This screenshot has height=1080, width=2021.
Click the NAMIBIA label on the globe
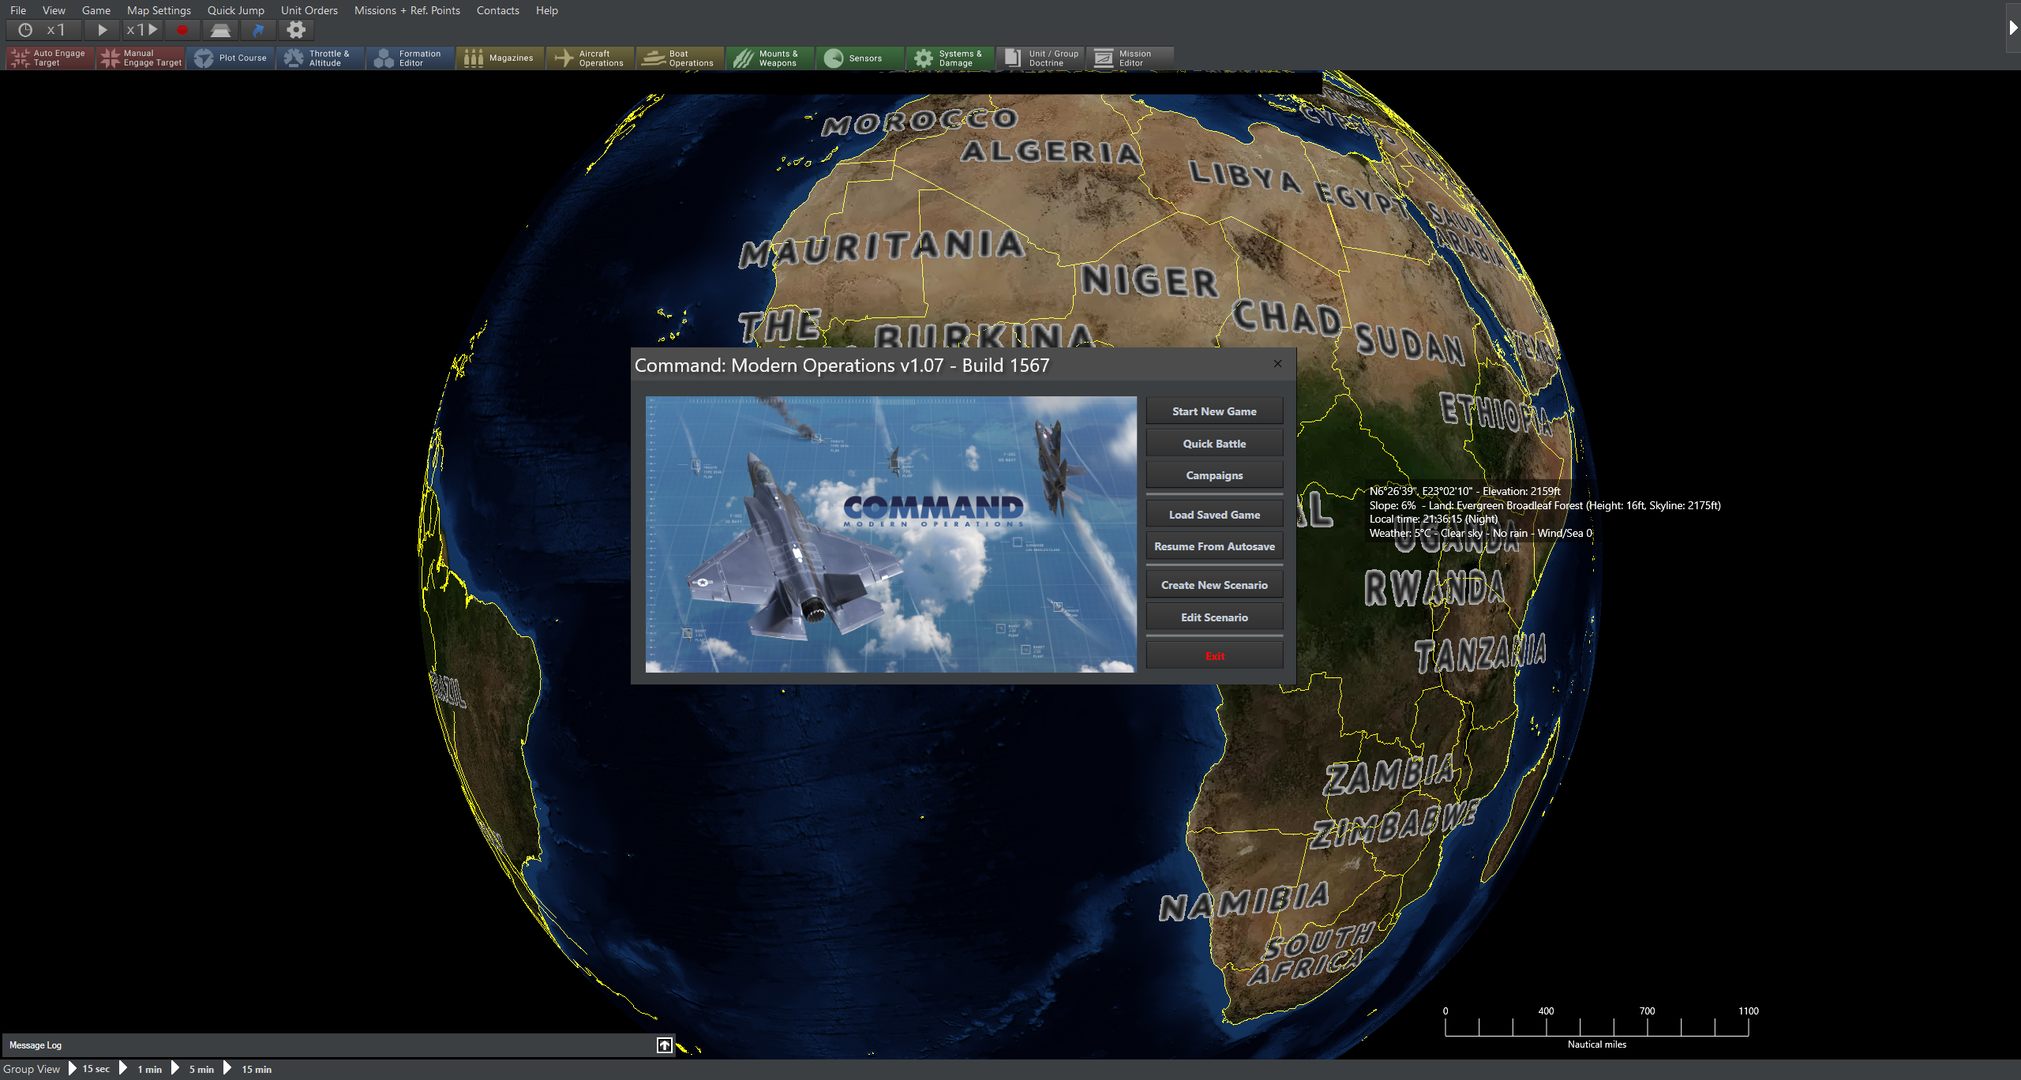click(x=1244, y=901)
